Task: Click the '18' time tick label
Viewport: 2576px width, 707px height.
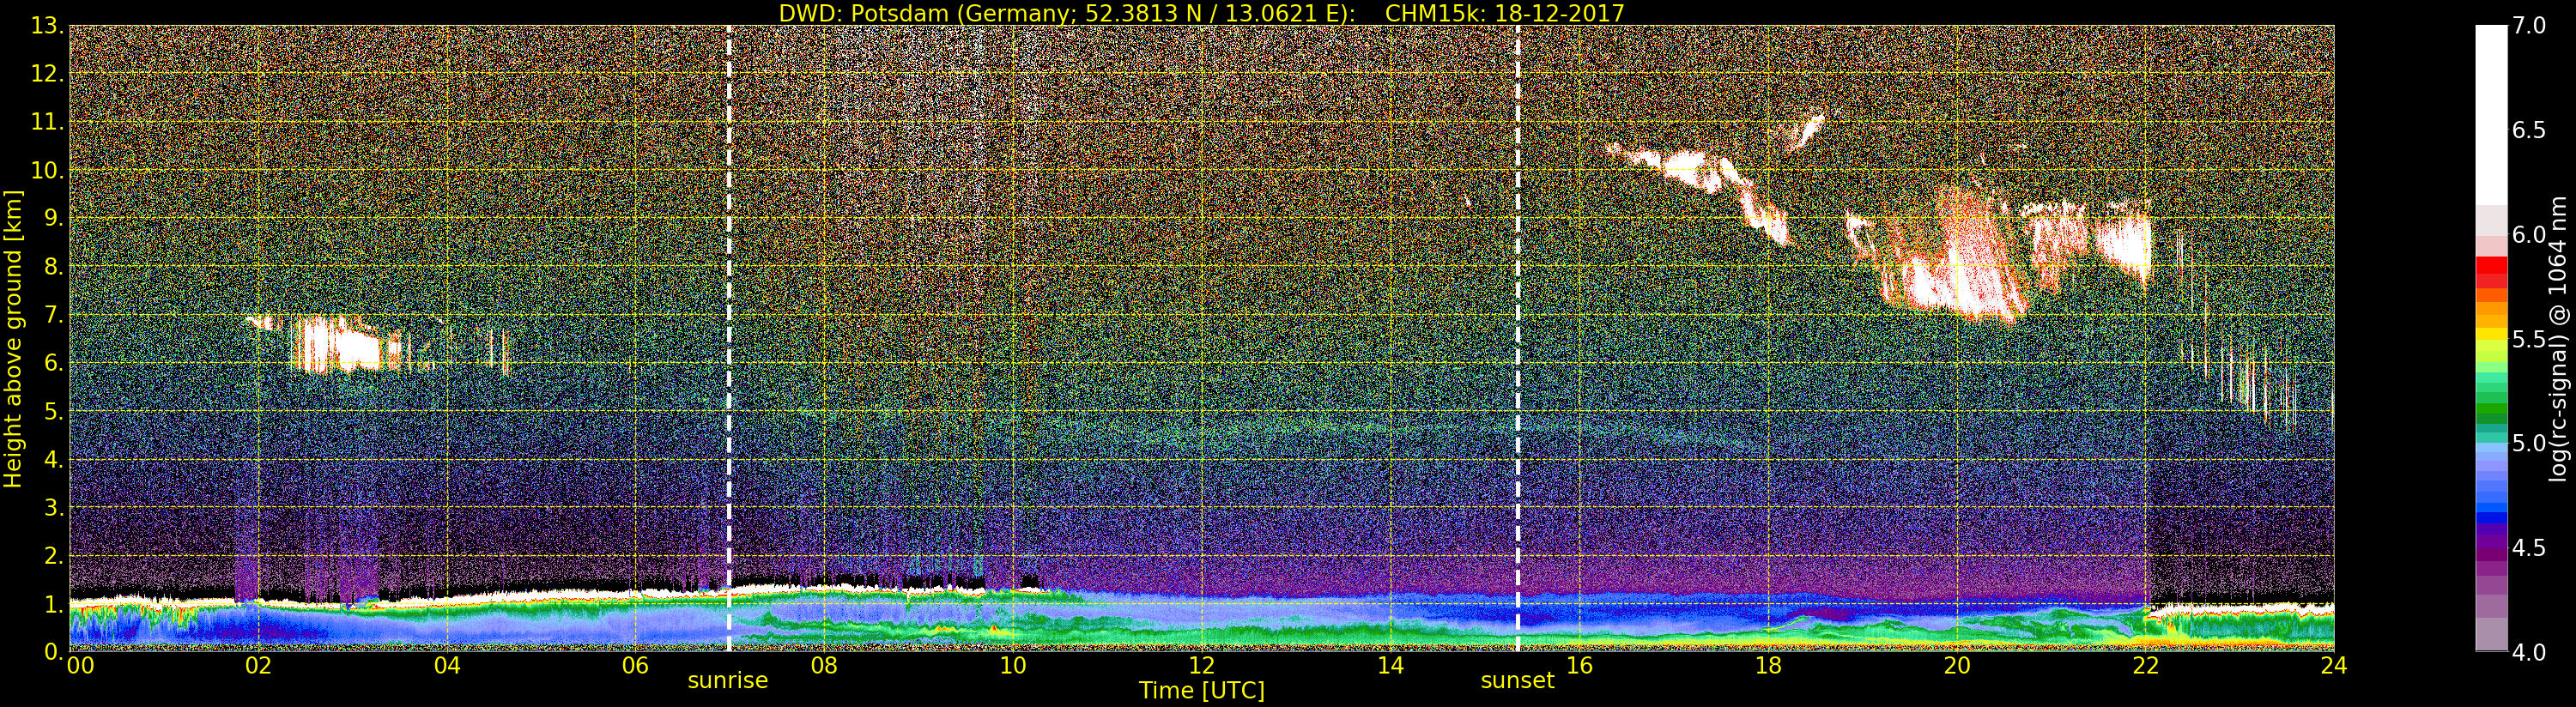Action: [1768, 666]
